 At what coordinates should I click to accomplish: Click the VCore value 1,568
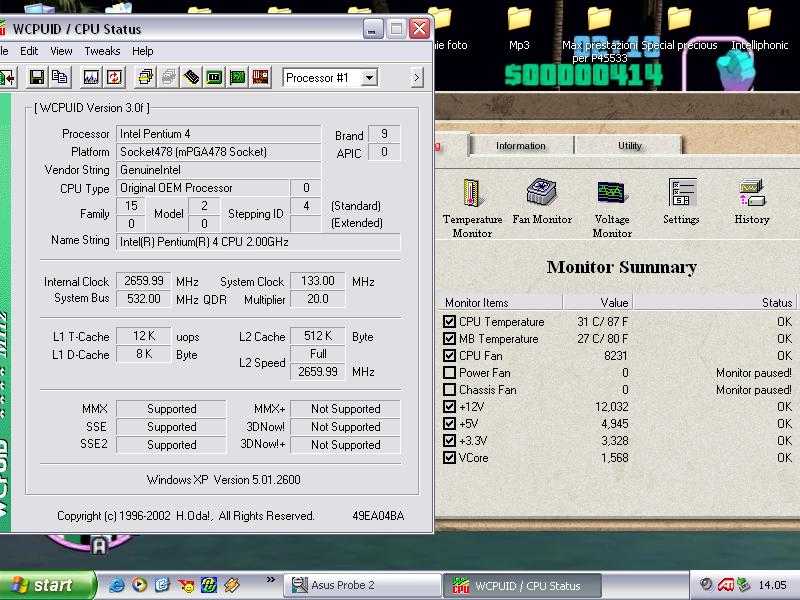[x=614, y=458]
